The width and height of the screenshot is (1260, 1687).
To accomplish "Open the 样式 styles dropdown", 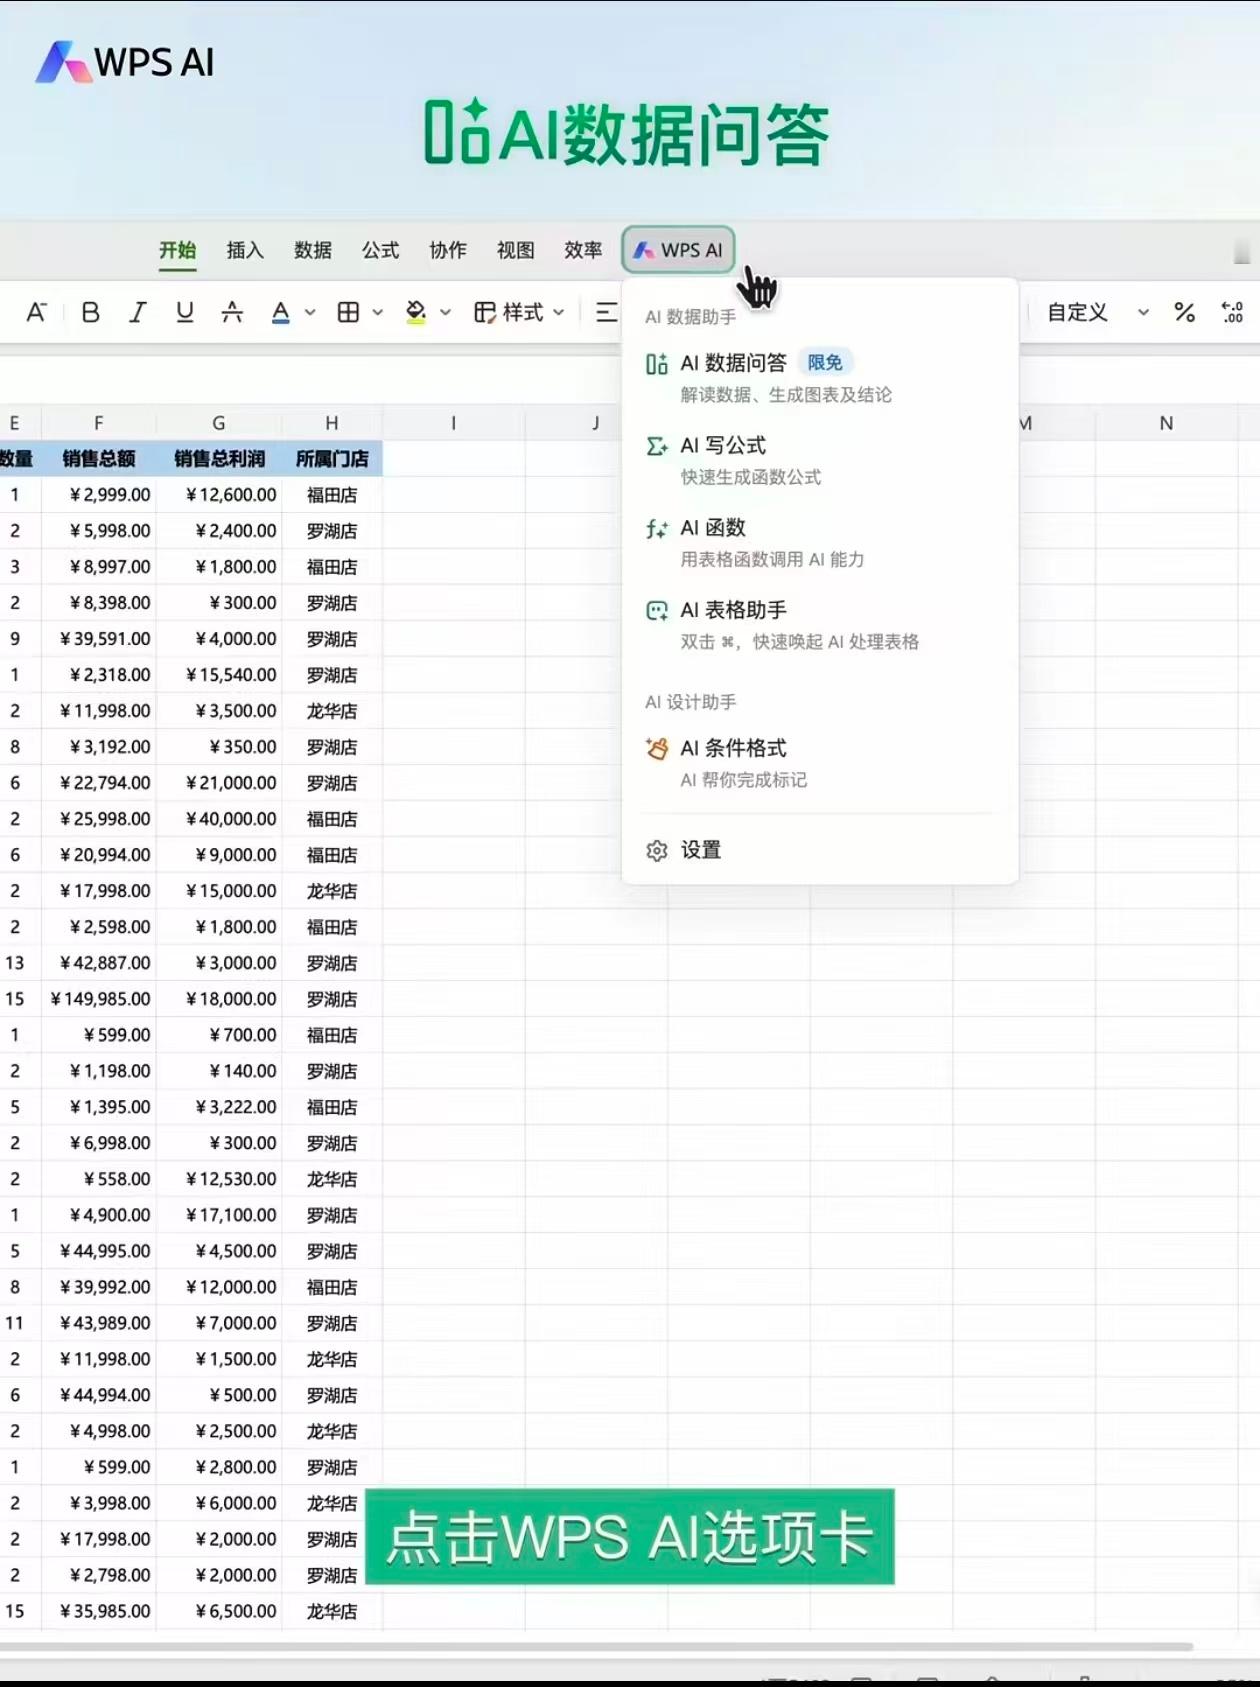I will (x=519, y=312).
